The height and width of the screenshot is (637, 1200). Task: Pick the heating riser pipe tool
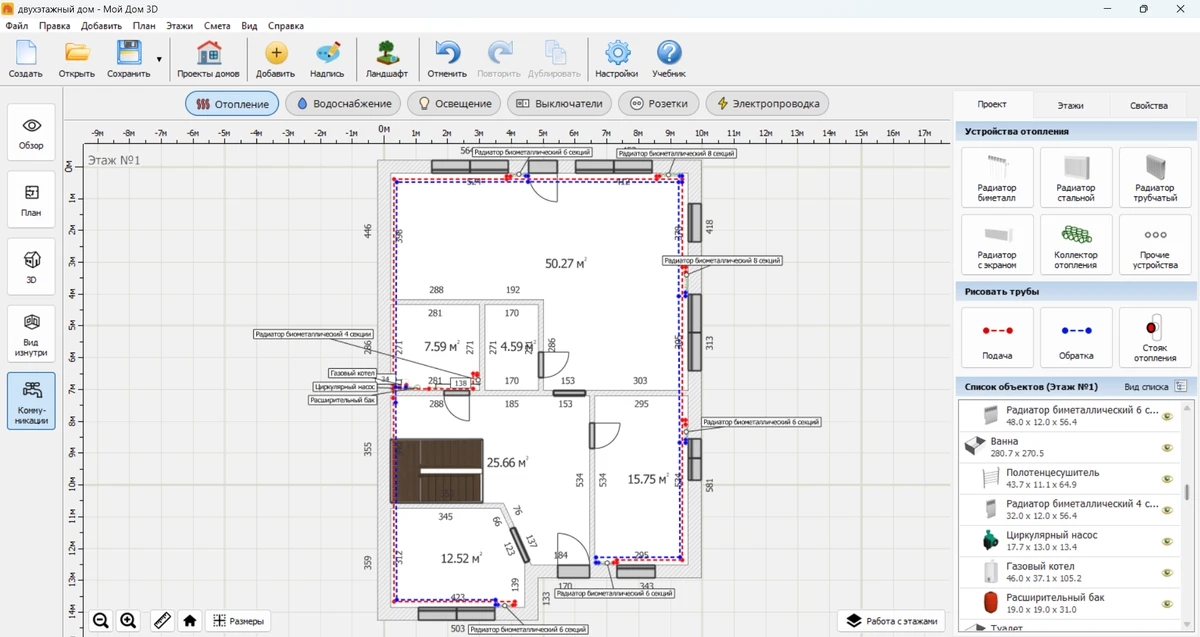(x=1154, y=337)
